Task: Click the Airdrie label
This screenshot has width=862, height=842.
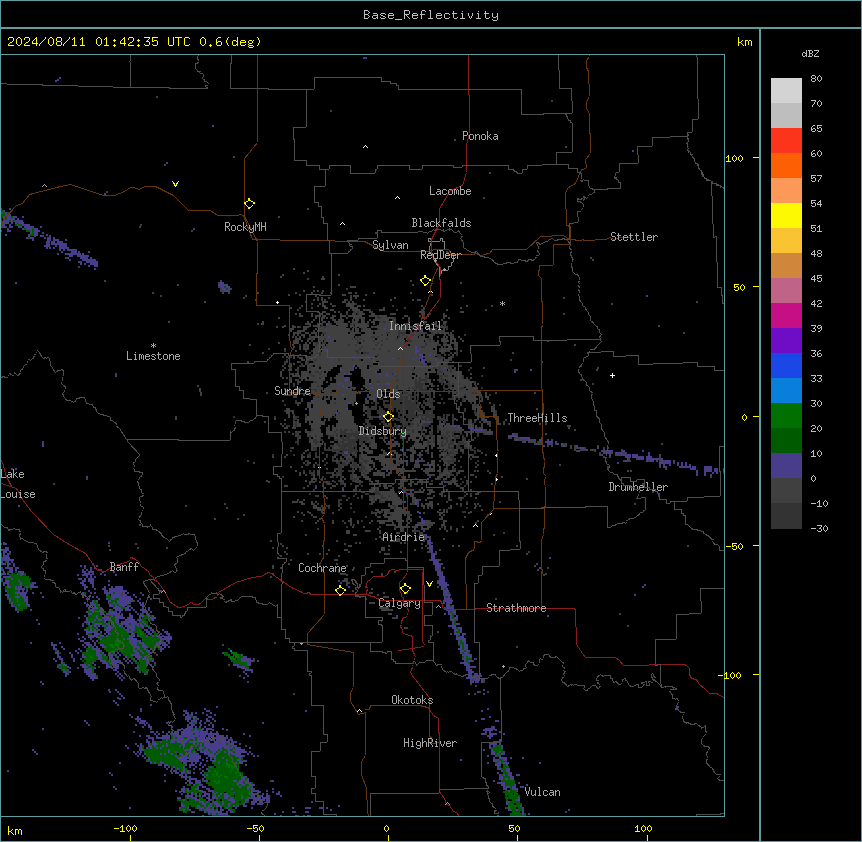Action: pos(403,537)
